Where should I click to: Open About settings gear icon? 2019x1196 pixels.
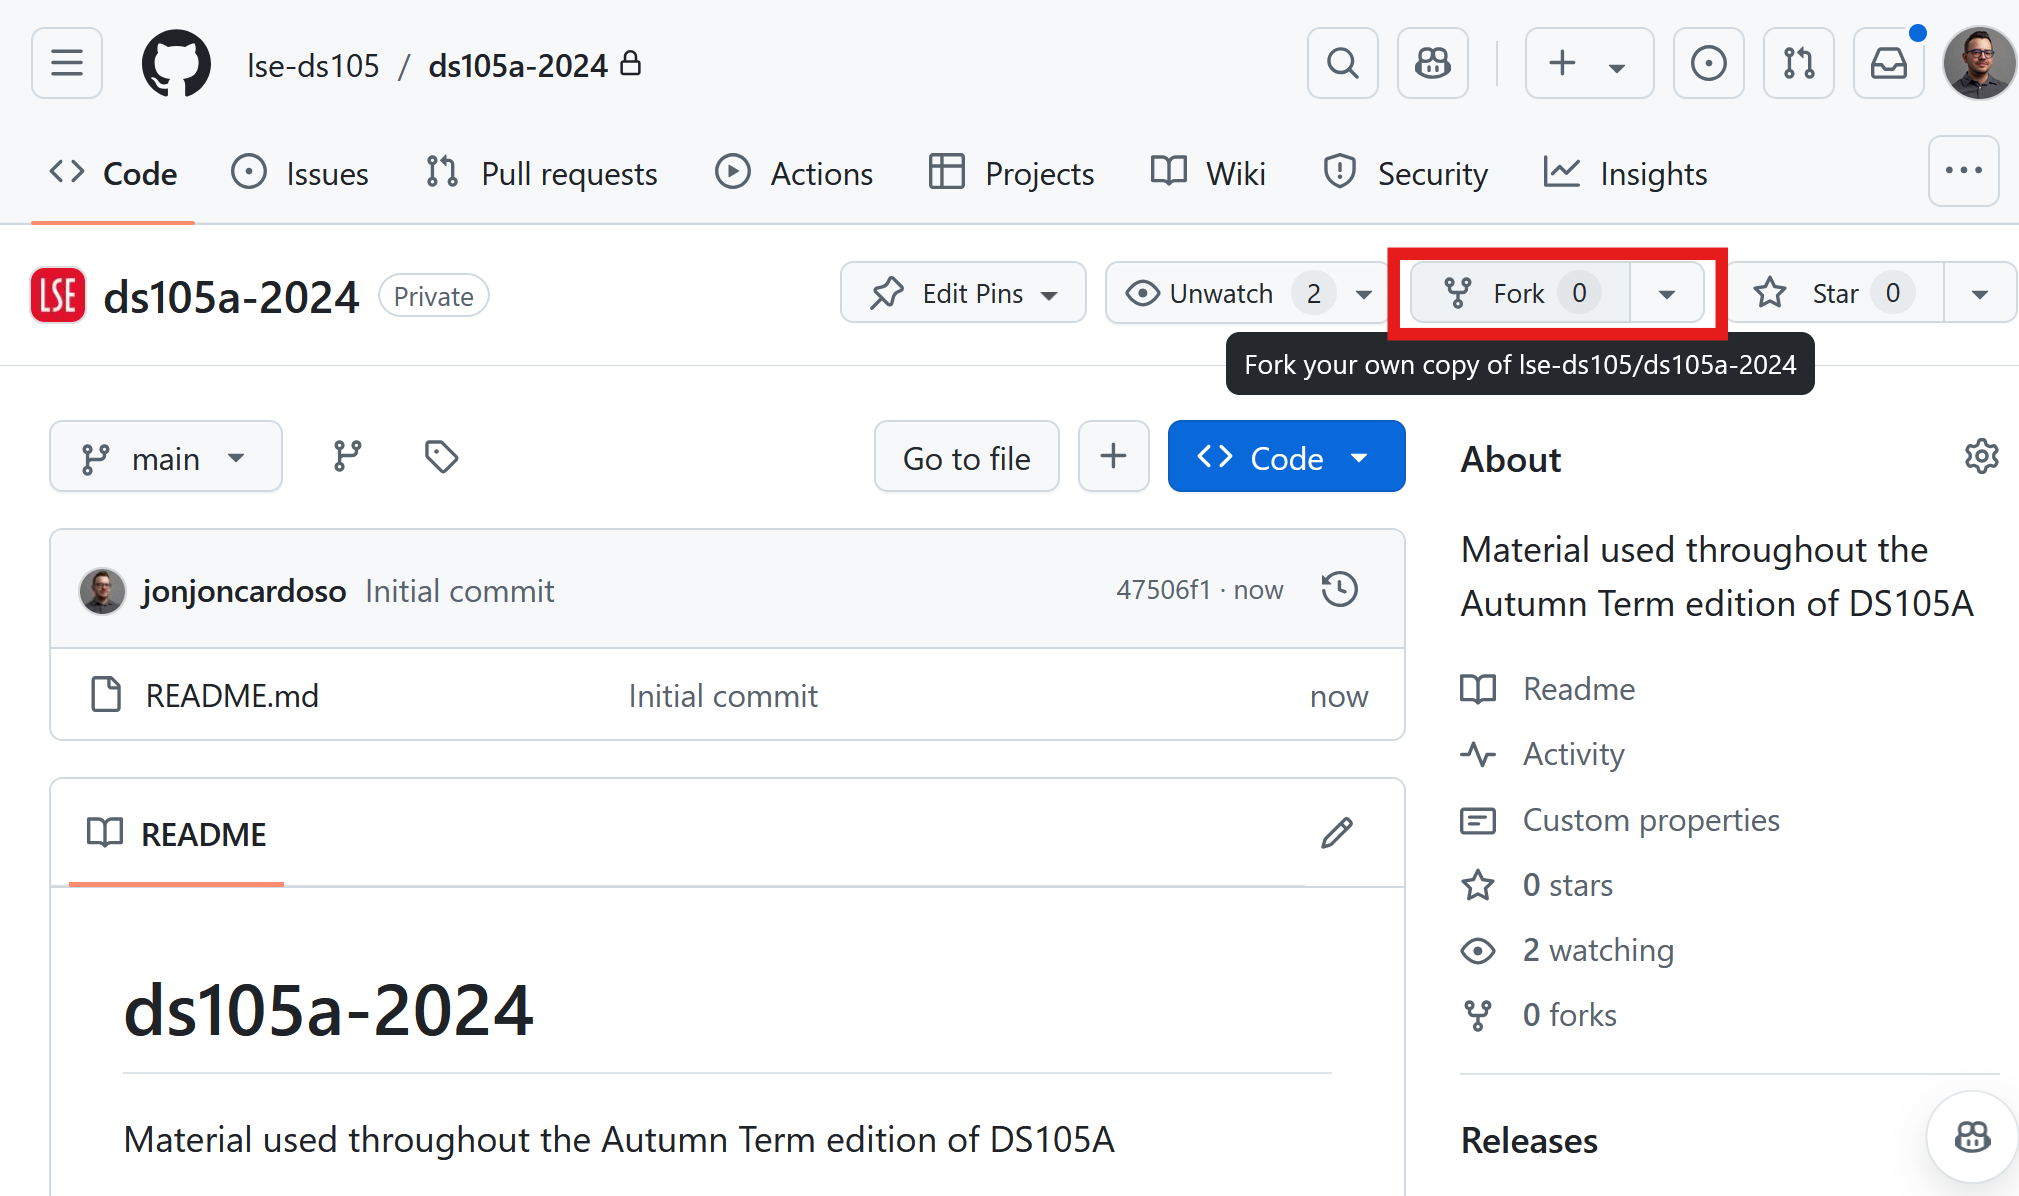[x=1981, y=457]
